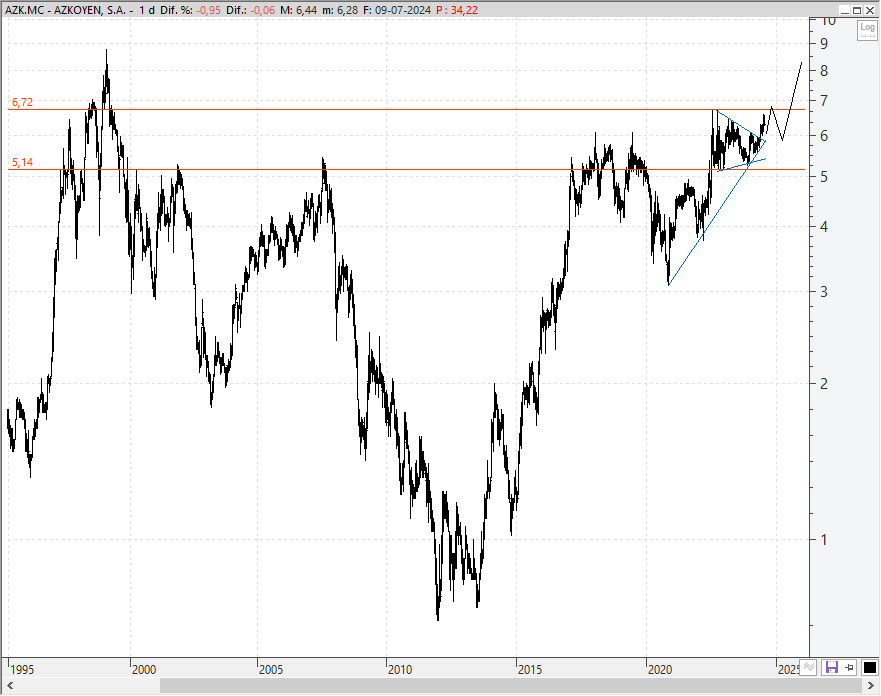Click the price axis label 8
Viewport: 881px width, 696px height.
824,71
